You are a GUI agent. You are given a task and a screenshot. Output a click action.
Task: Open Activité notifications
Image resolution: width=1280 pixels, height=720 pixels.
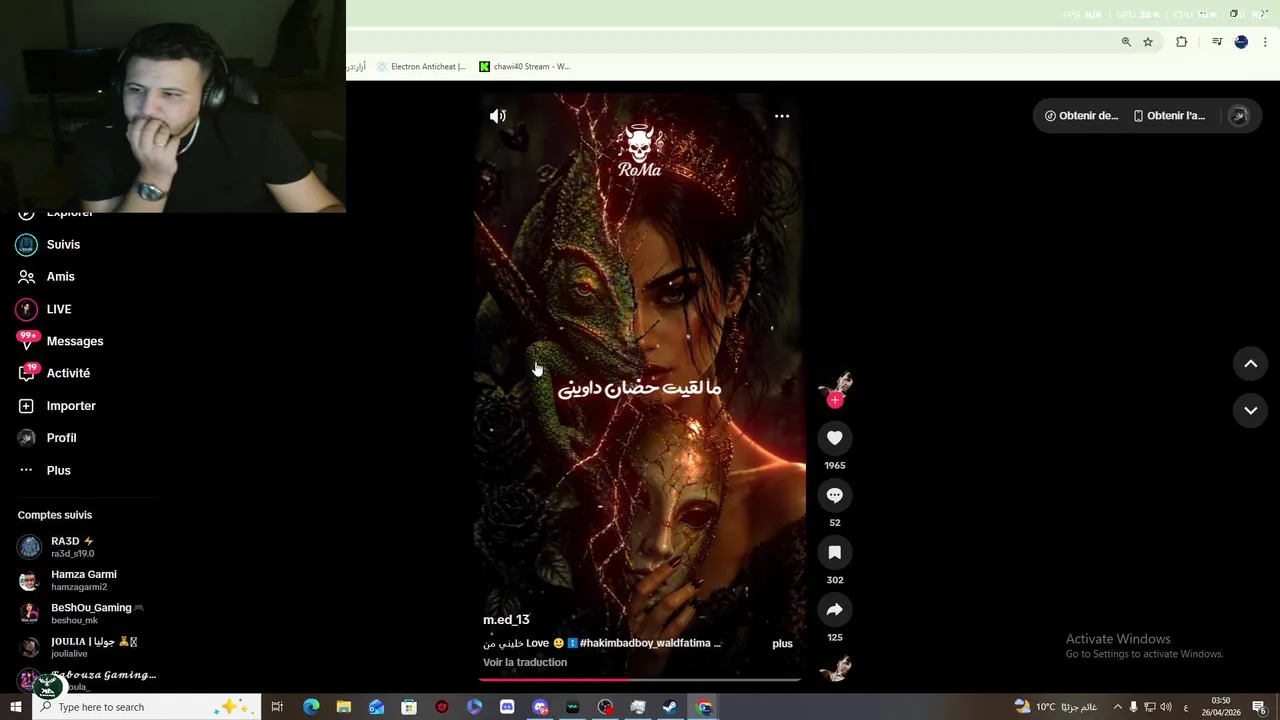[x=68, y=373]
